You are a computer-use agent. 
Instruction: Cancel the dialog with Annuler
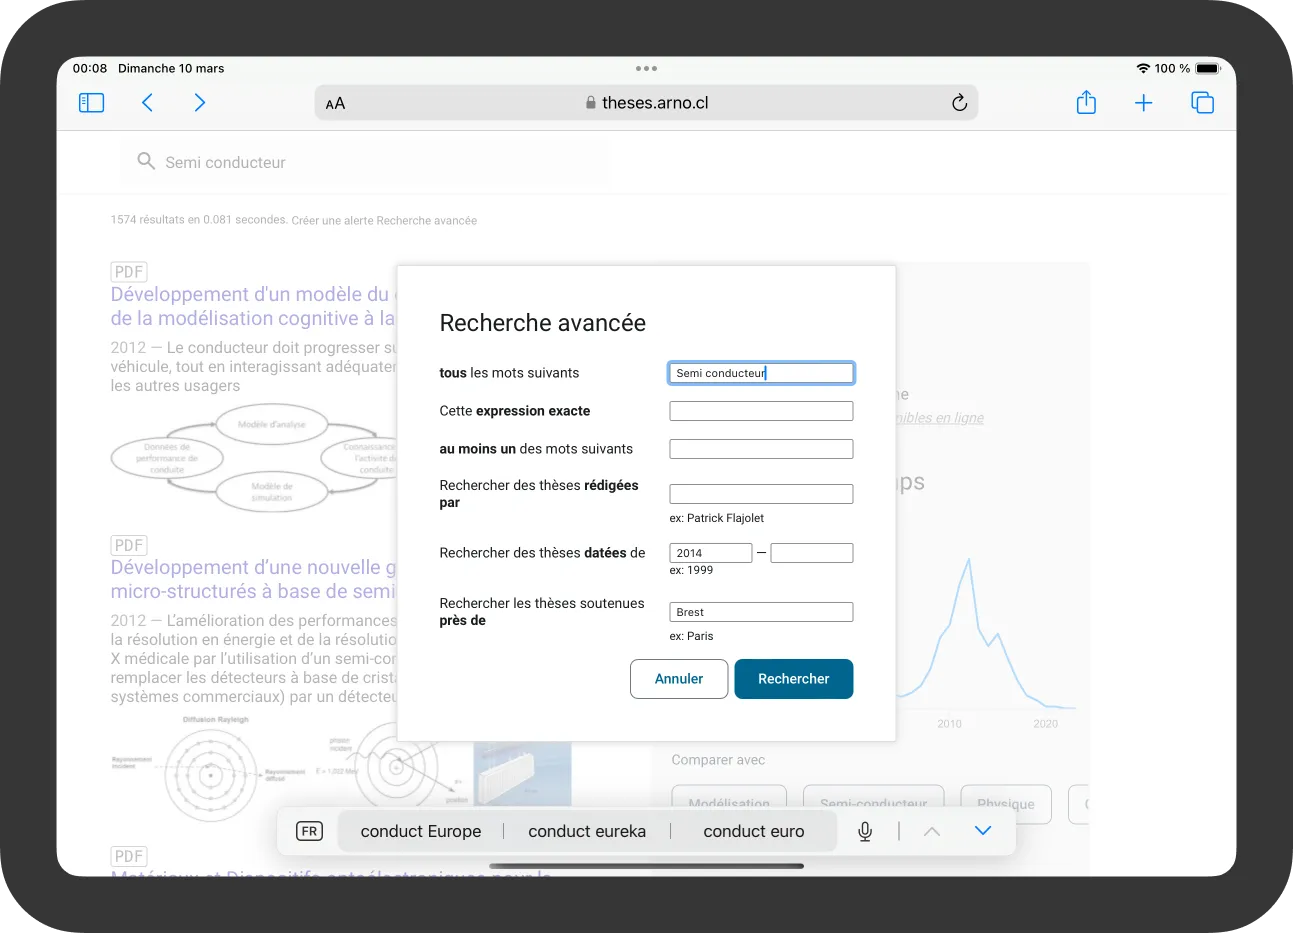[x=679, y=679]
